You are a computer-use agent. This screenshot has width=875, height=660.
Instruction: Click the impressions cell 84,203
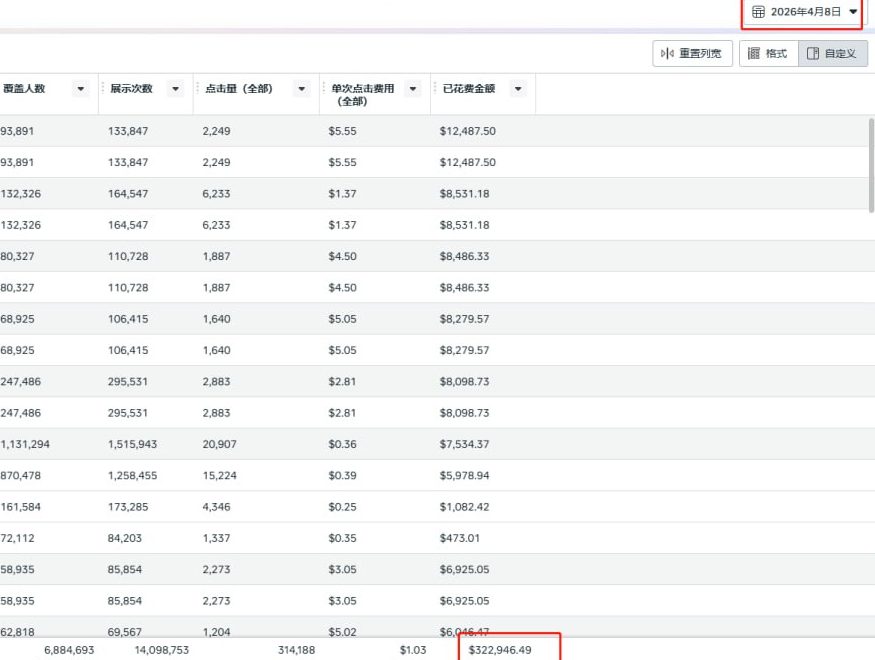(x=124, y=538)
